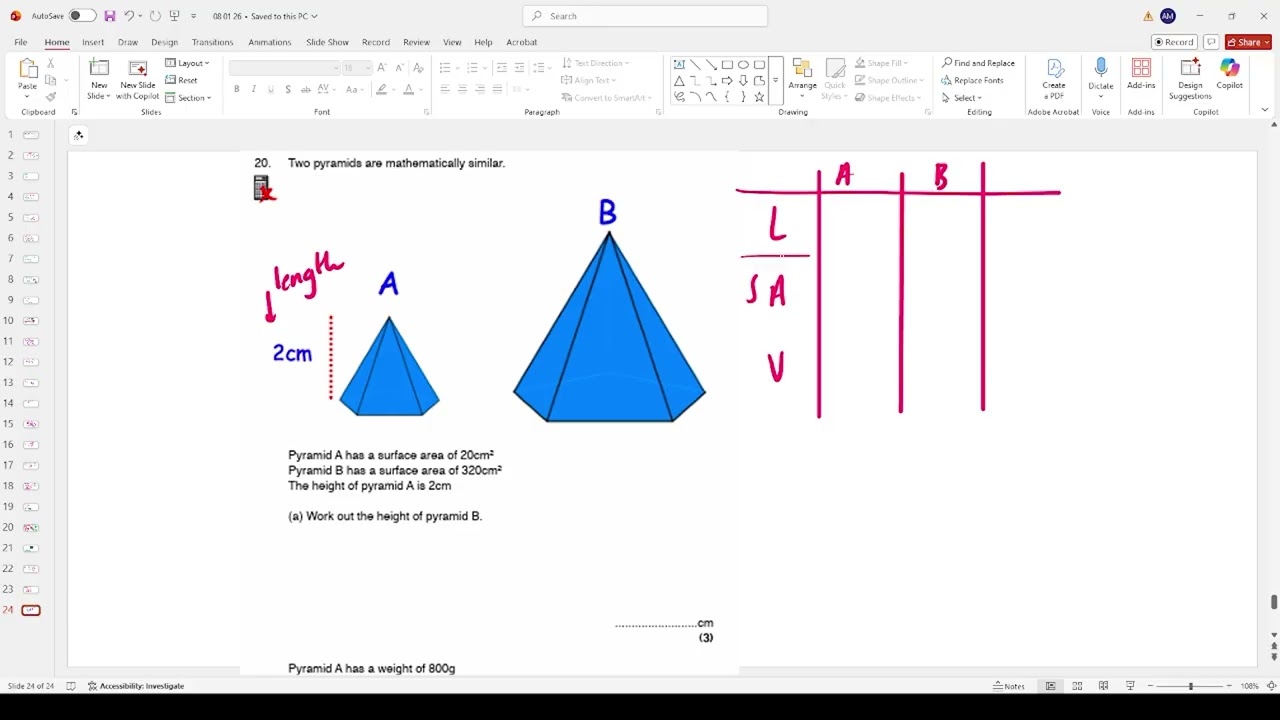Viewport: 1280px width, 720px height.
Task: Toggle Strikethrough formatting
Action: [306, 89]
